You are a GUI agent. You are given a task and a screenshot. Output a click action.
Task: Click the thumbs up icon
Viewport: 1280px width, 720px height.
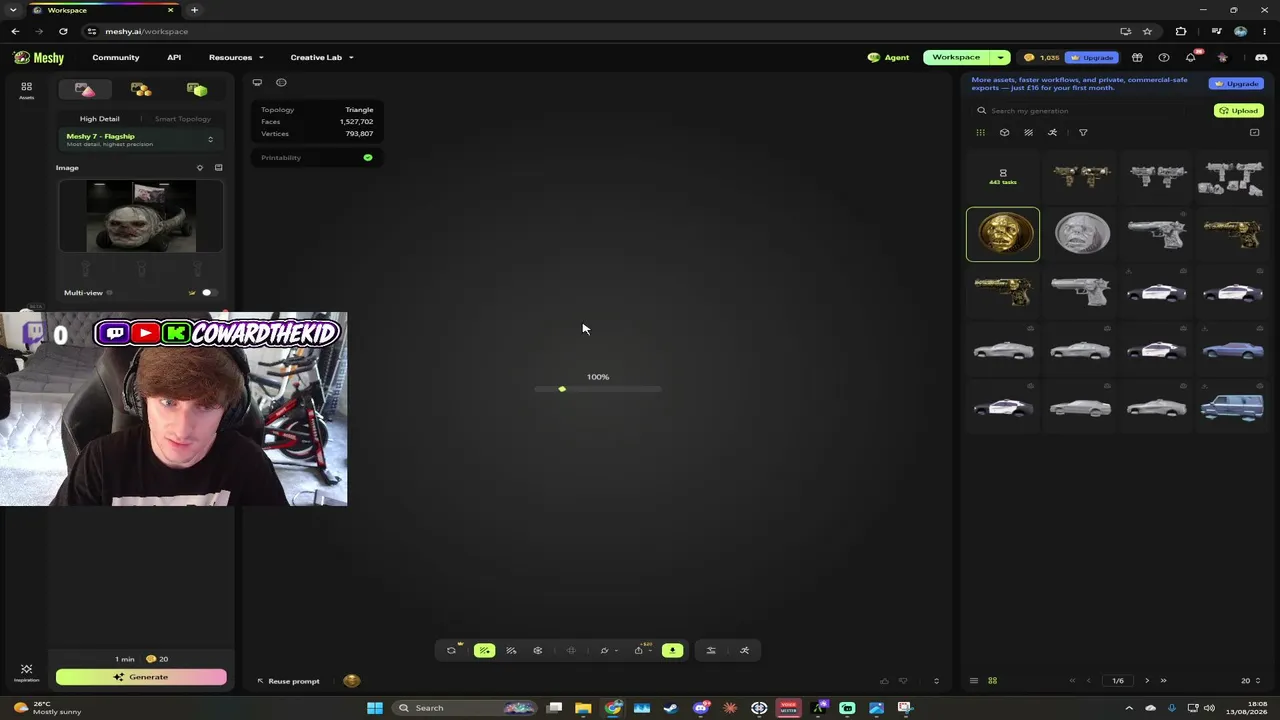pyautogui.click(x=884, y=682)
